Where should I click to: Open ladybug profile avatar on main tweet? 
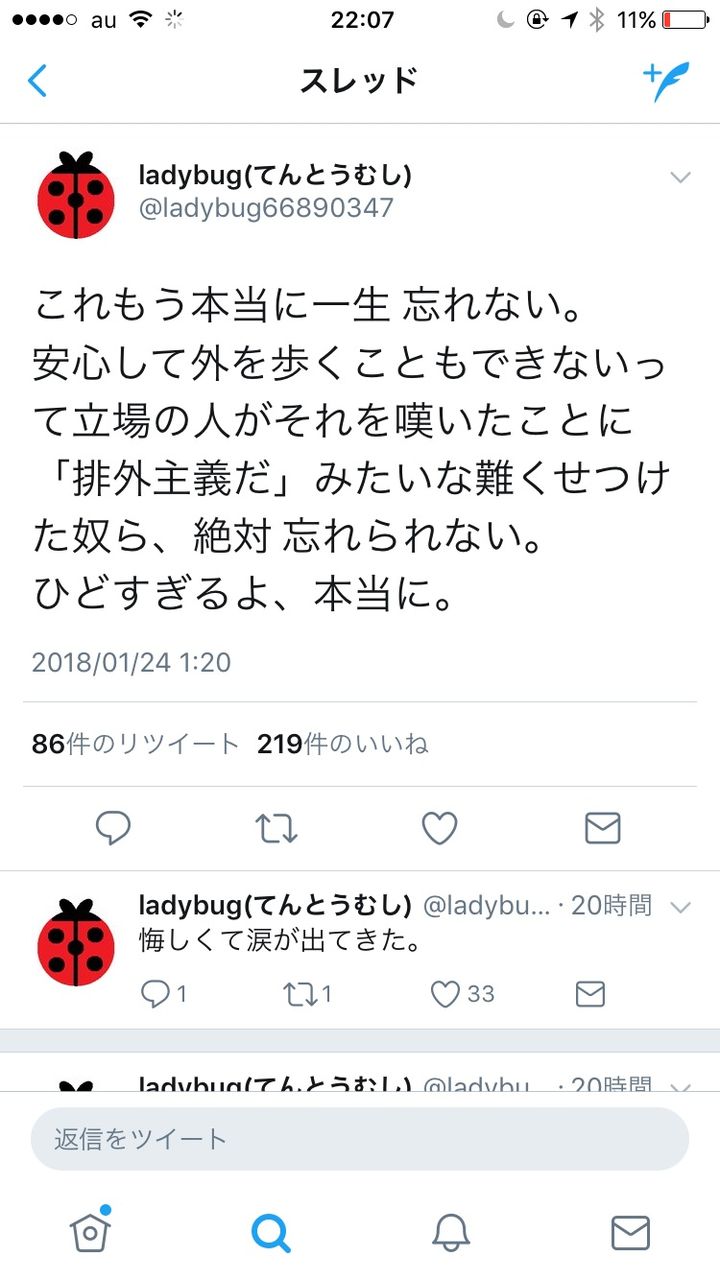[76, 195]
